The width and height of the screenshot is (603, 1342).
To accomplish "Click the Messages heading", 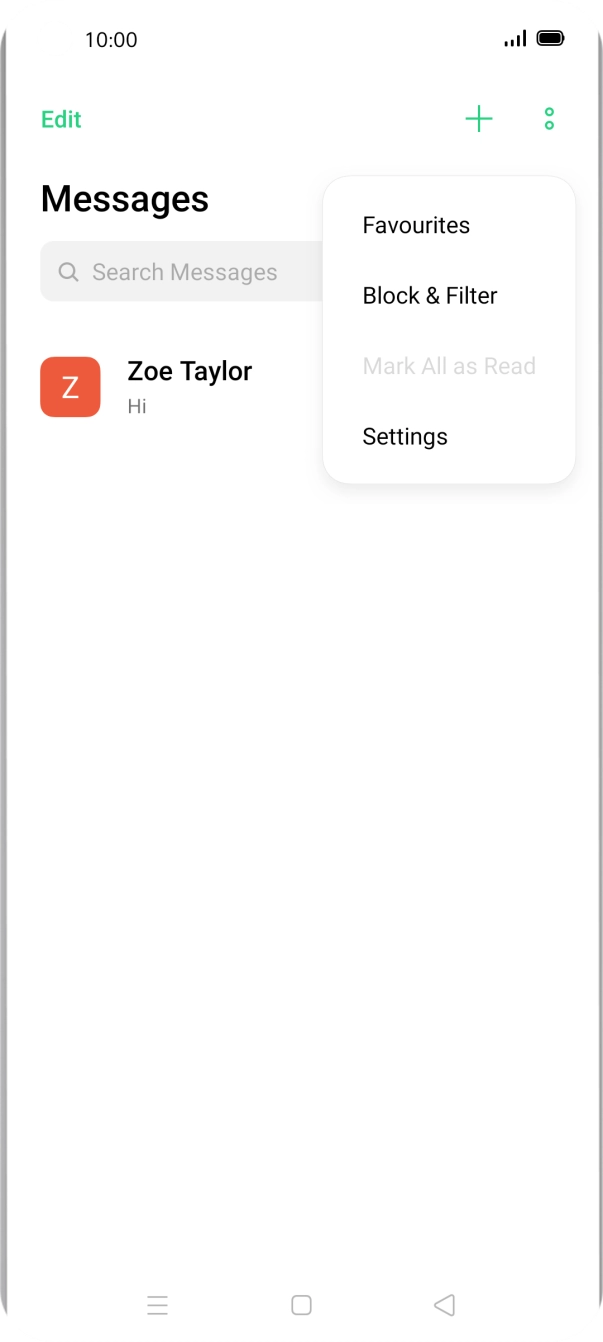I will point(123,199).
